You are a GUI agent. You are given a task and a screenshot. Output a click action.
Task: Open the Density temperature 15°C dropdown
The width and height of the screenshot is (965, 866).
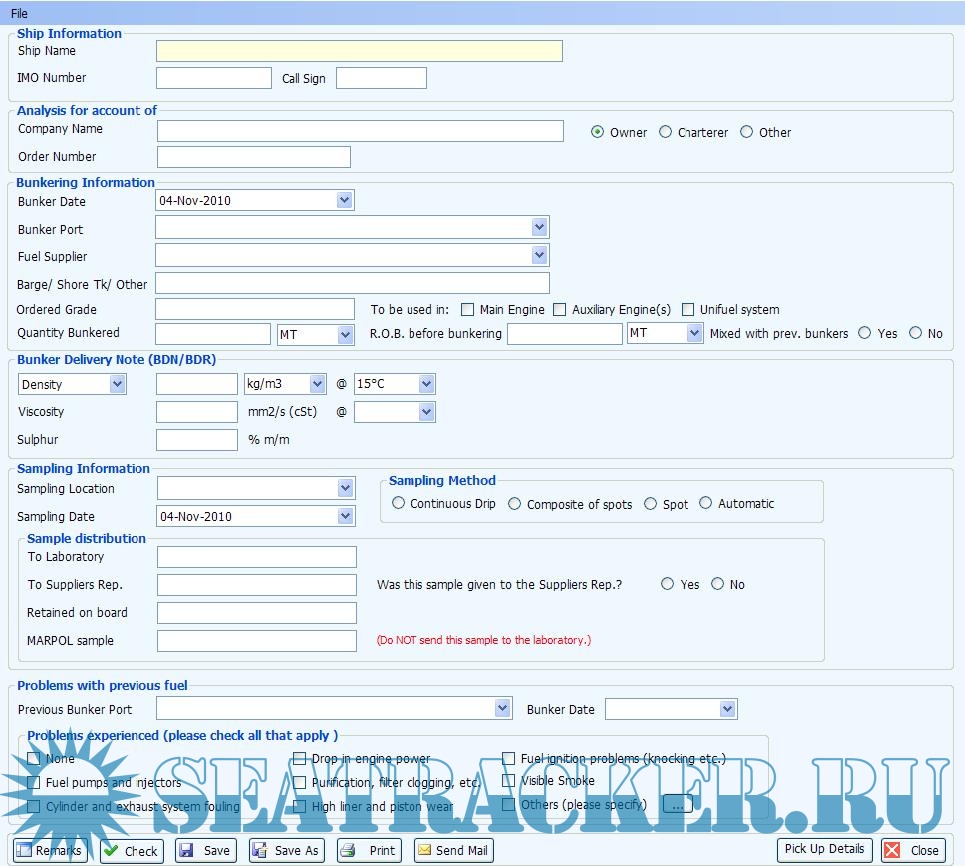(426, 384)
